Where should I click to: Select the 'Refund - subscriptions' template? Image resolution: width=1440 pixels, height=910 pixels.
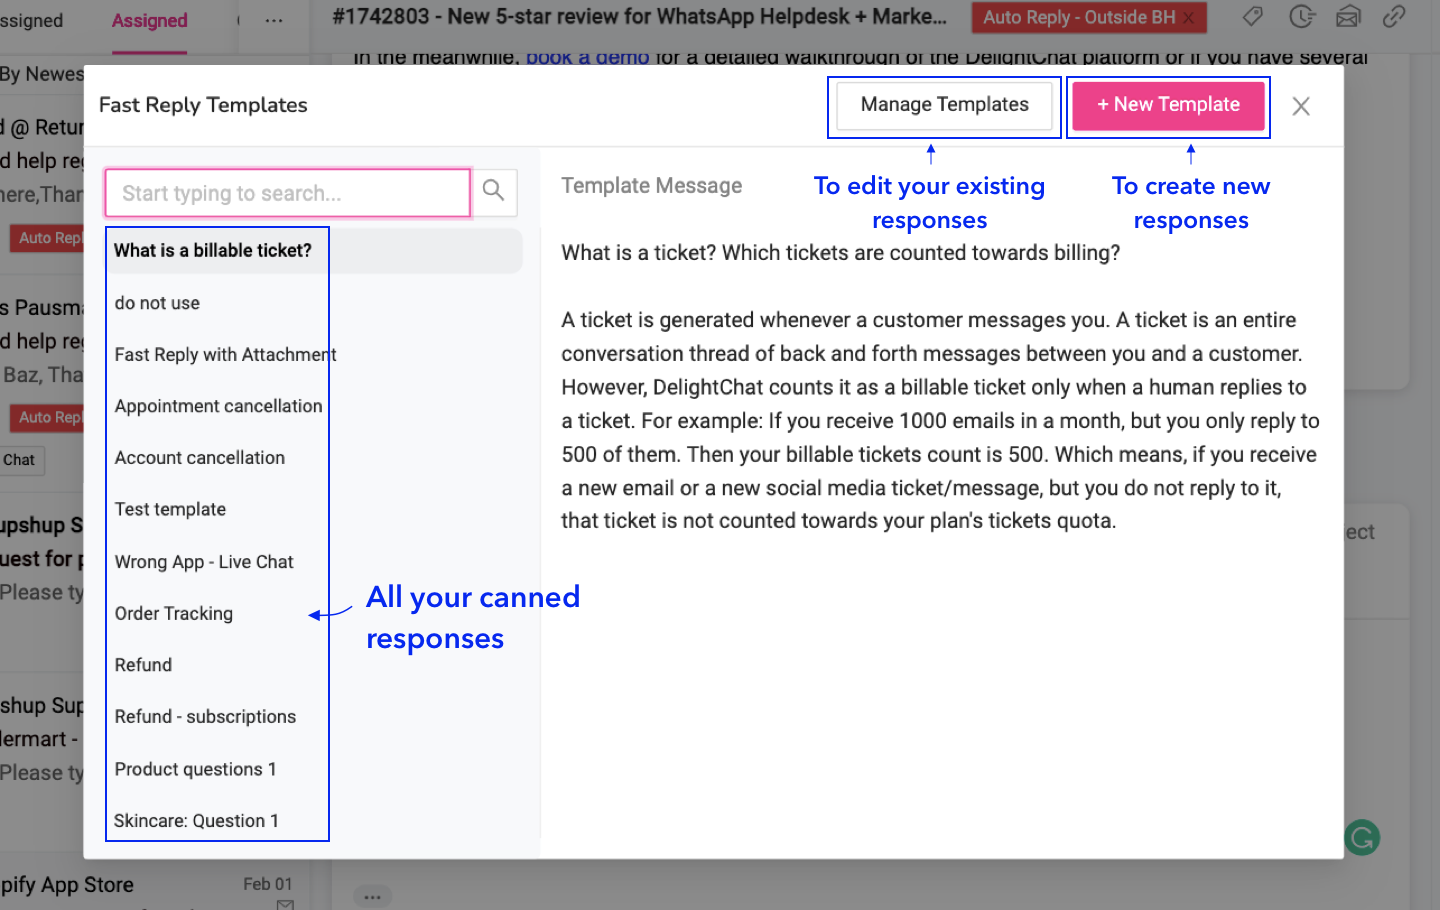coord(205,717)
